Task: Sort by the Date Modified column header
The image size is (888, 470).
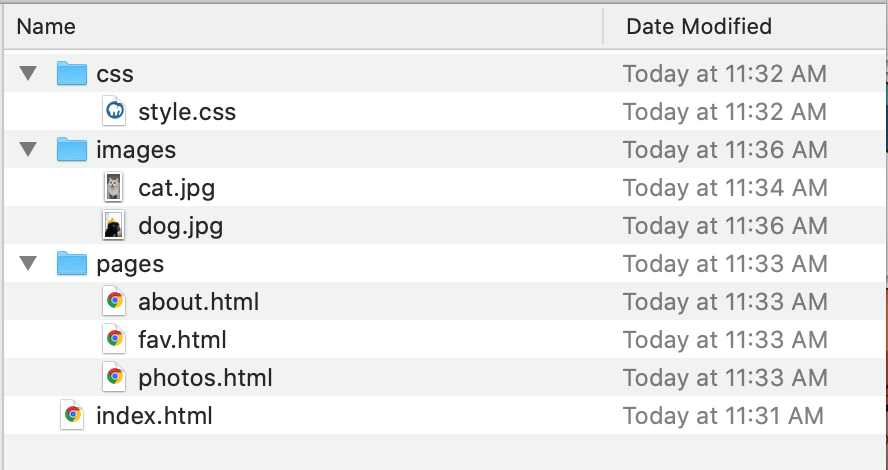Action: (x=699, y=26)
